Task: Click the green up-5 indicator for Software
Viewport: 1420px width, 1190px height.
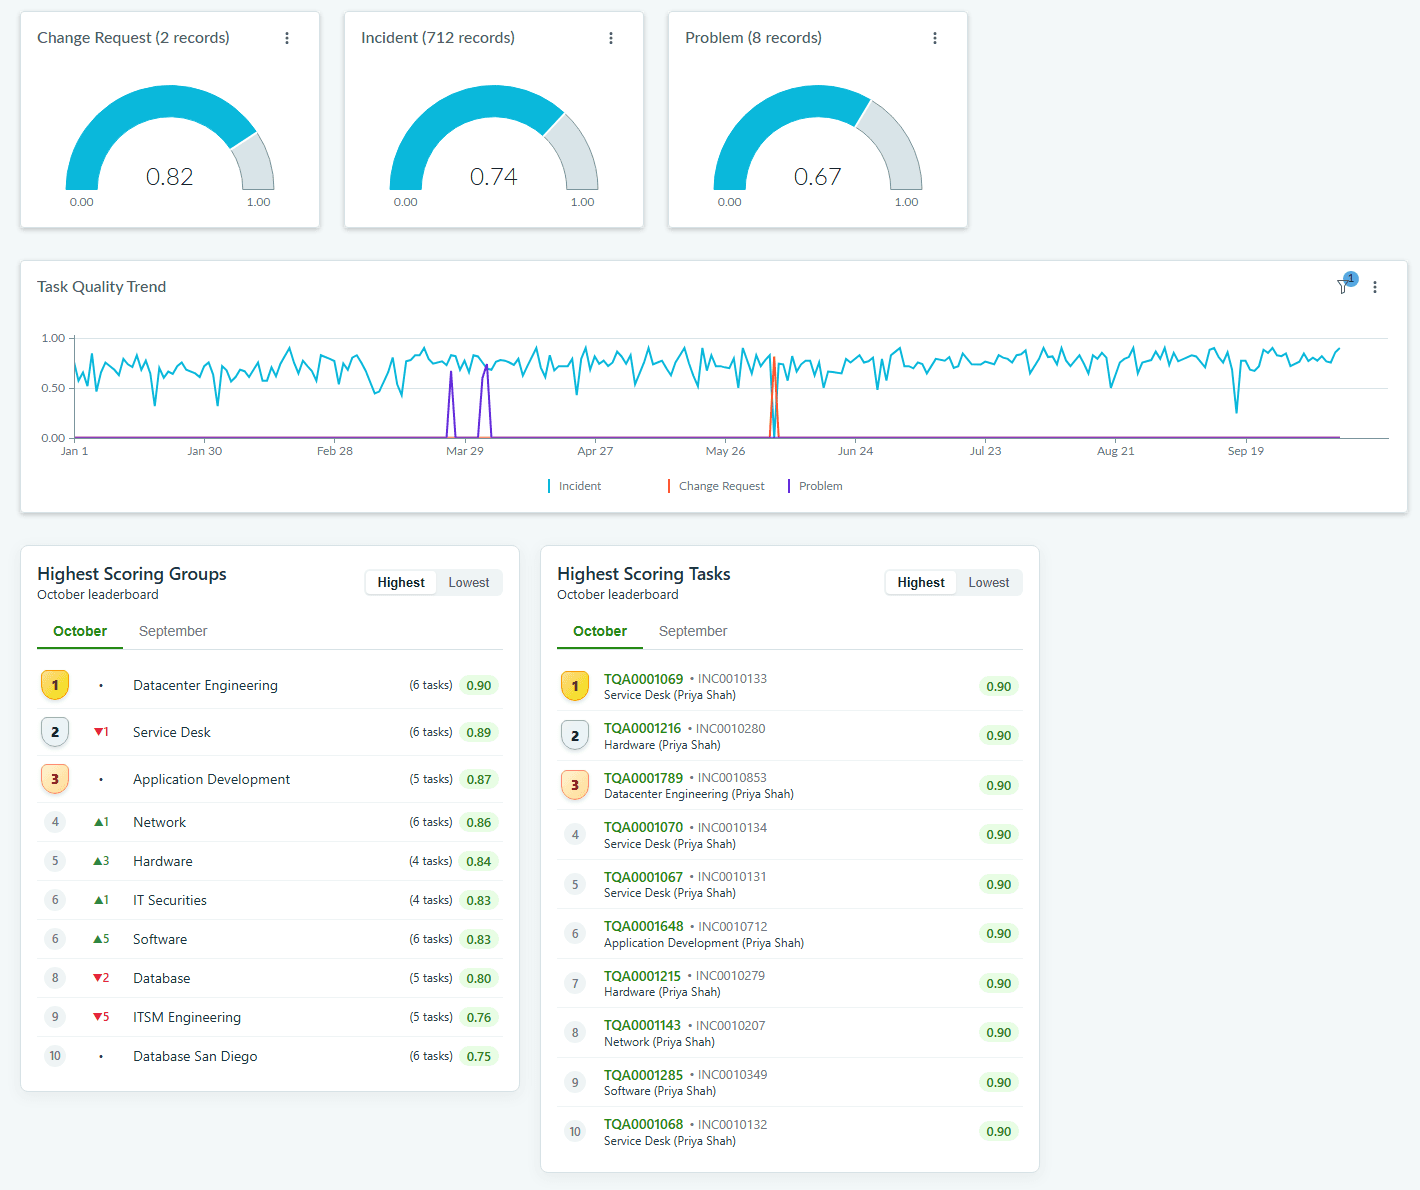Action: click(x=101, y=939)
